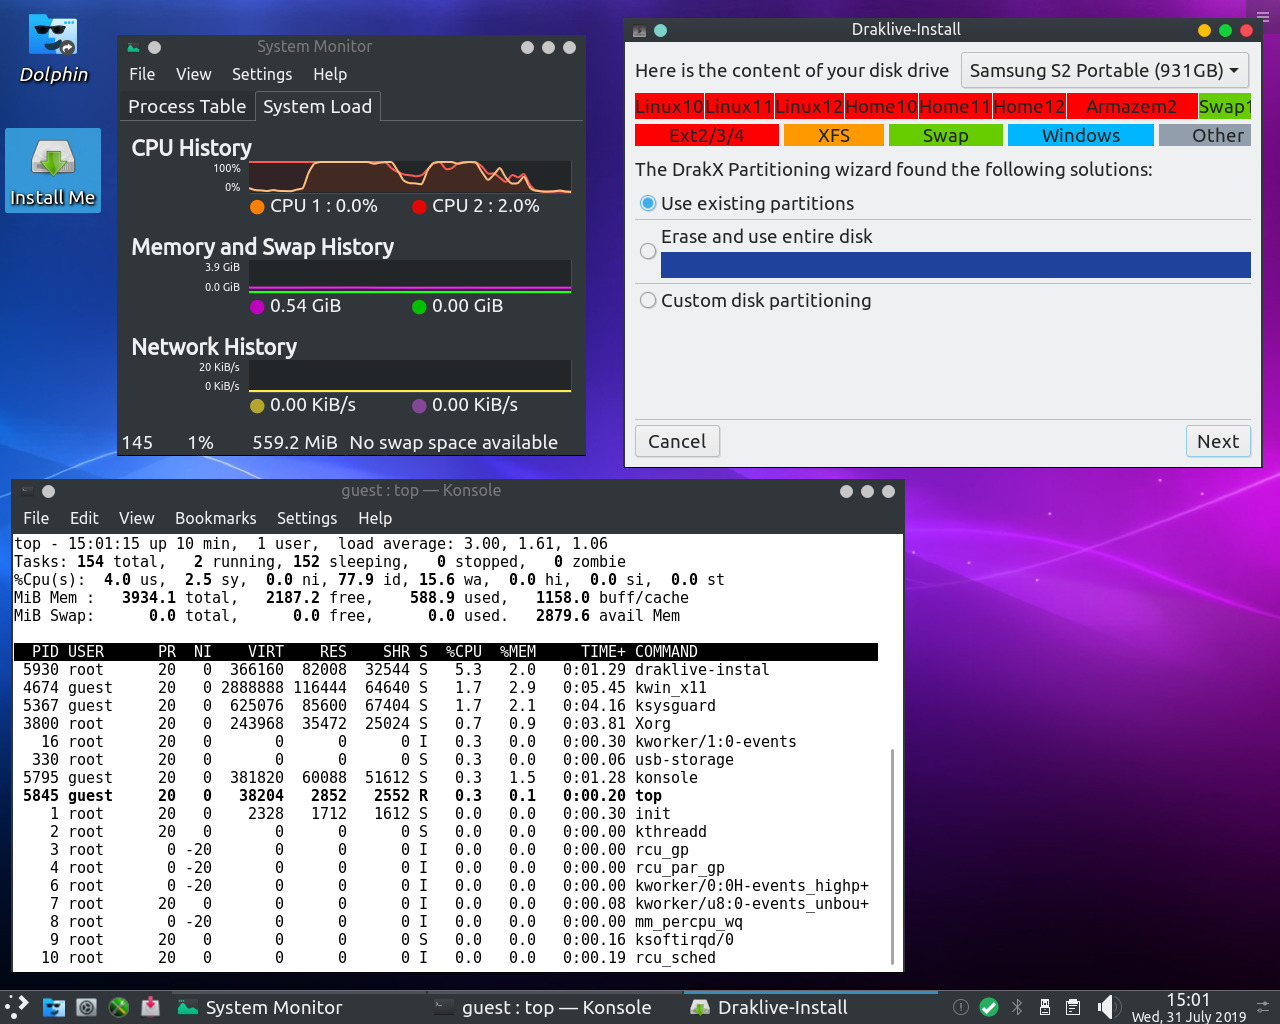The image size is (1280, 1024).
Task: Switch to the Process Table tab
Action: [187, 107]
